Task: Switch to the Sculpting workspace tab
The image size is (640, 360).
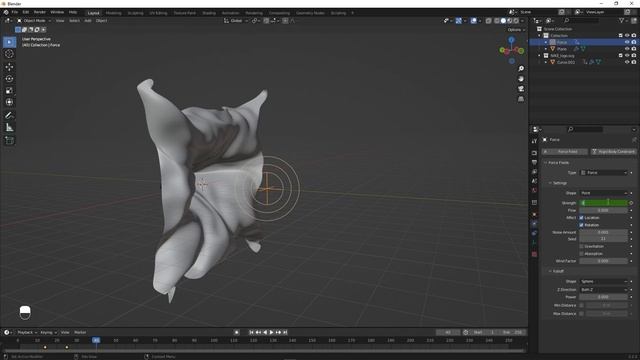Action: [x=136, y=13]
